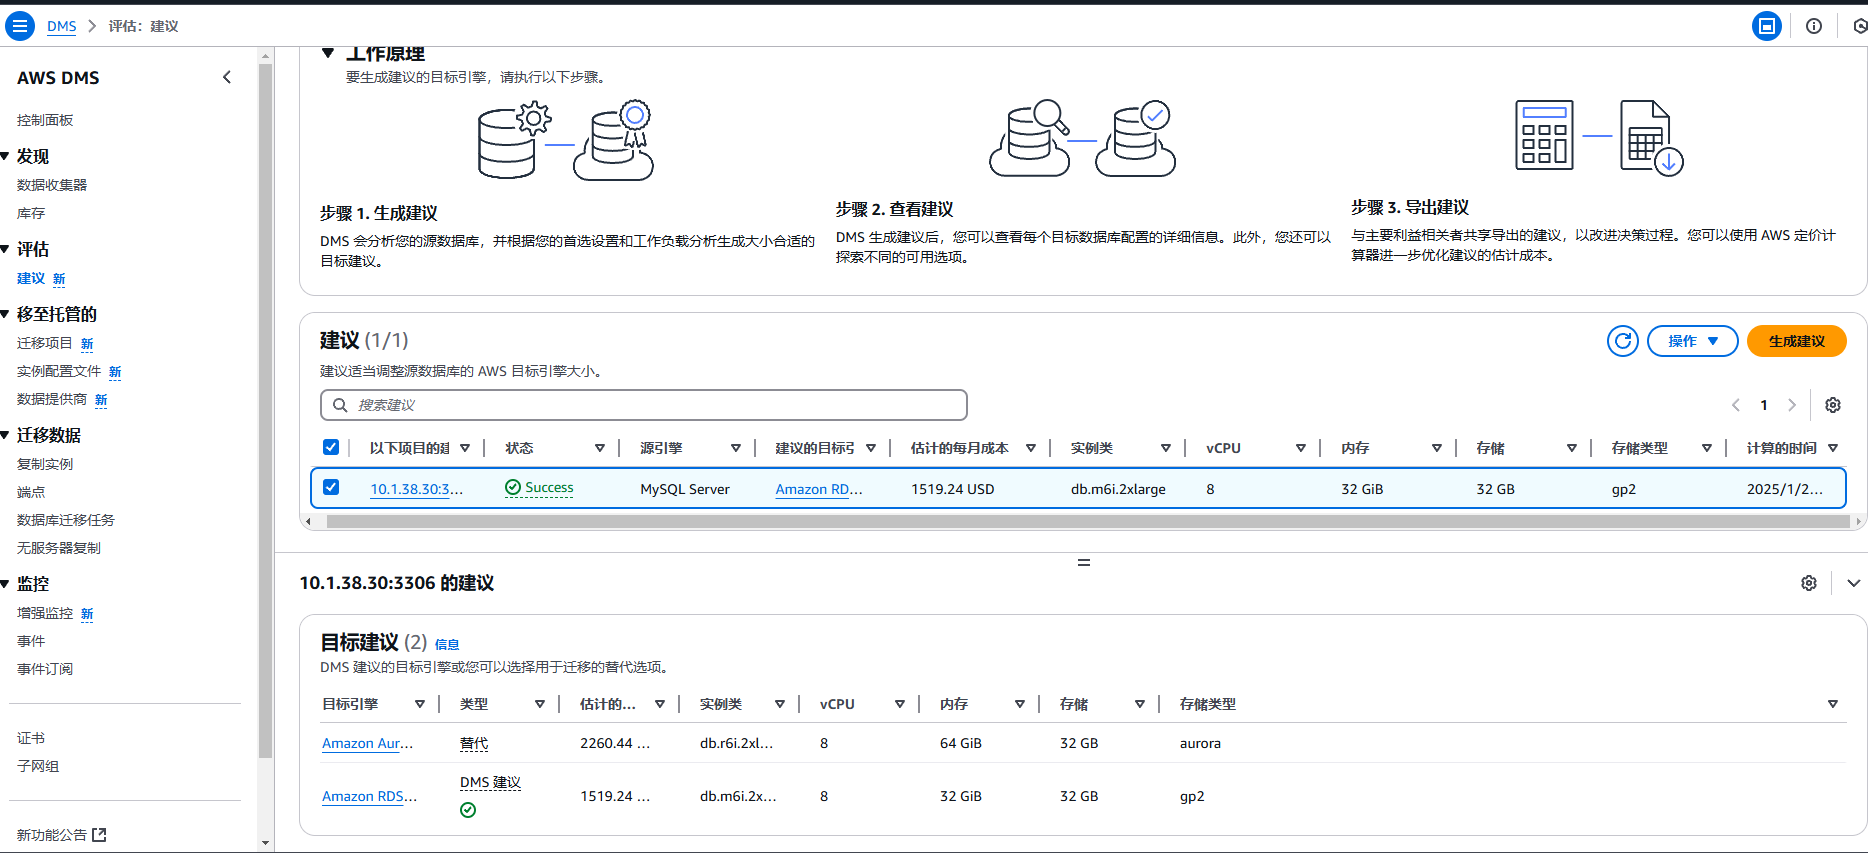The height and width of the screenshot is (853, 1868).
Task: Open 库存 in the sidebar
Action: (x=31, y=213)
